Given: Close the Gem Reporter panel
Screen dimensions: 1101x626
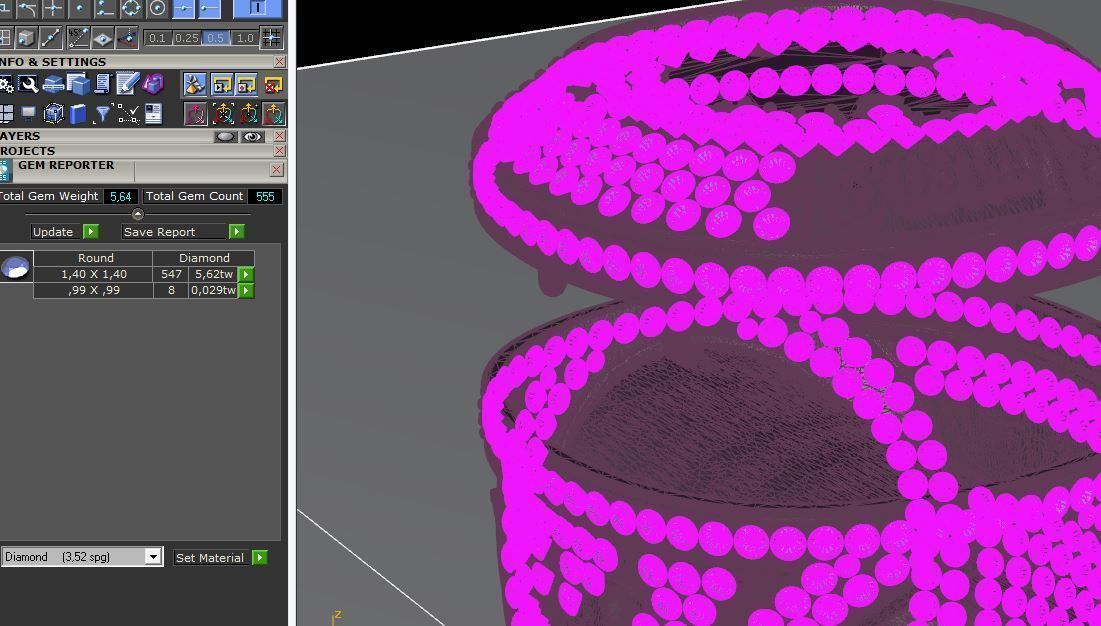Looking at the screenshot, I should click(x=277, y=169).
